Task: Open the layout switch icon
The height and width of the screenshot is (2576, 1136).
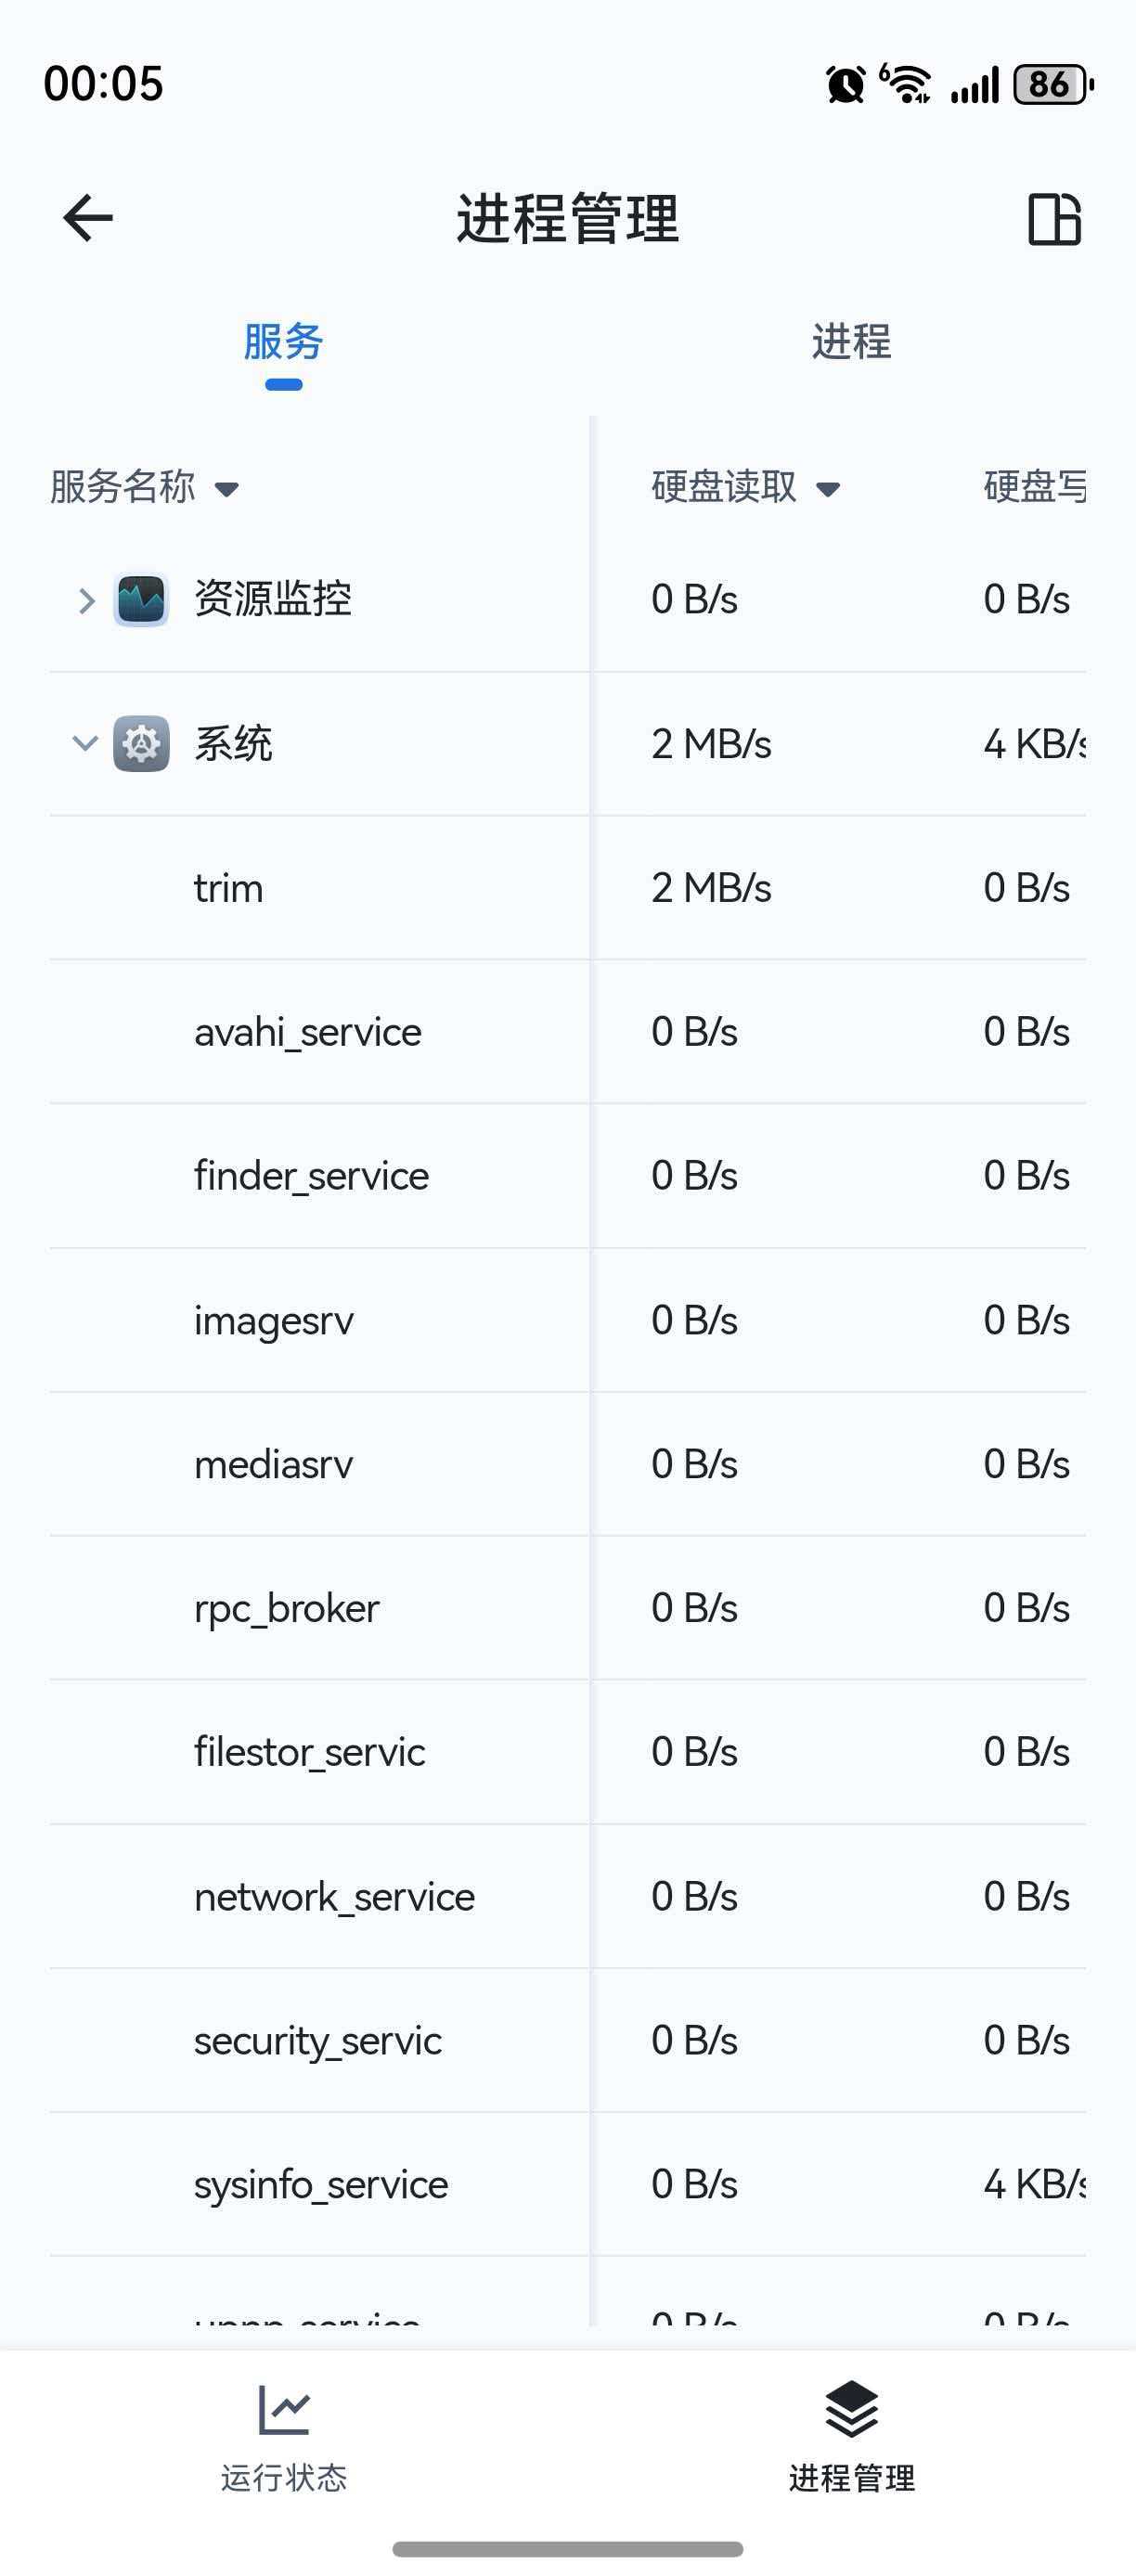Action: (x=1054, y=219)
